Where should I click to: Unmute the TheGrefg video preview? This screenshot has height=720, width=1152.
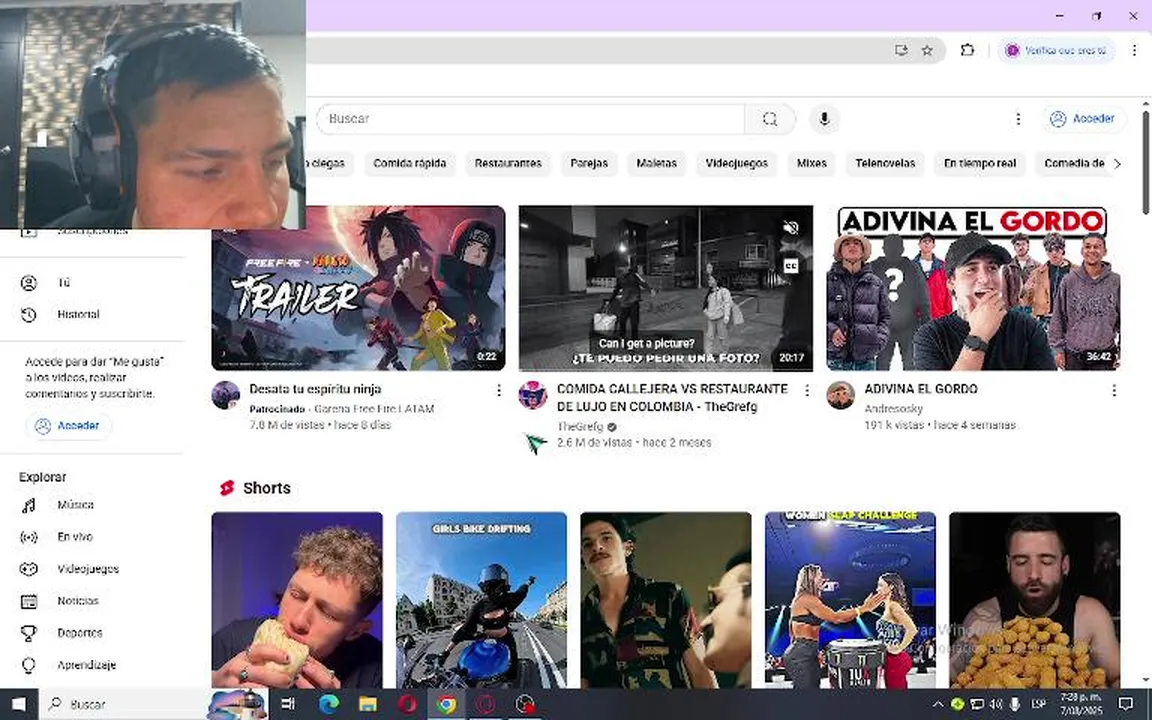pyautogui.click(x=791, y=228)
